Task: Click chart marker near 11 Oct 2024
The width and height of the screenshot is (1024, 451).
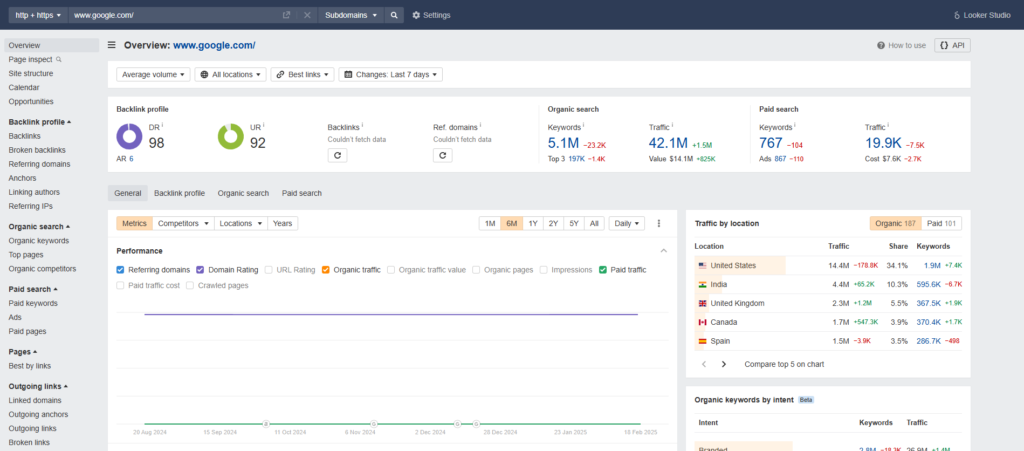Action: (x=266, y=424)
